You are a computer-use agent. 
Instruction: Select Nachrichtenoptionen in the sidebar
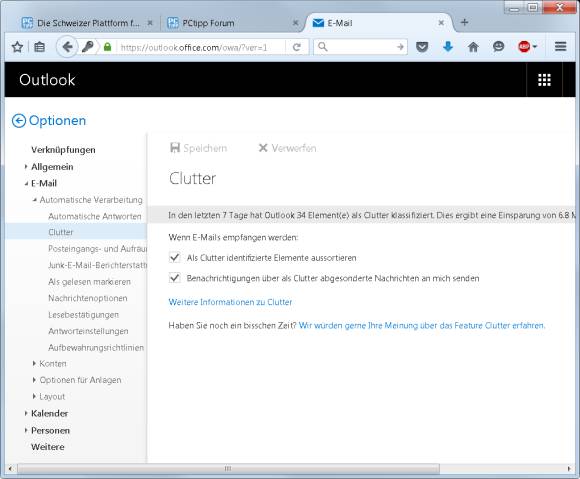(88, 298)
